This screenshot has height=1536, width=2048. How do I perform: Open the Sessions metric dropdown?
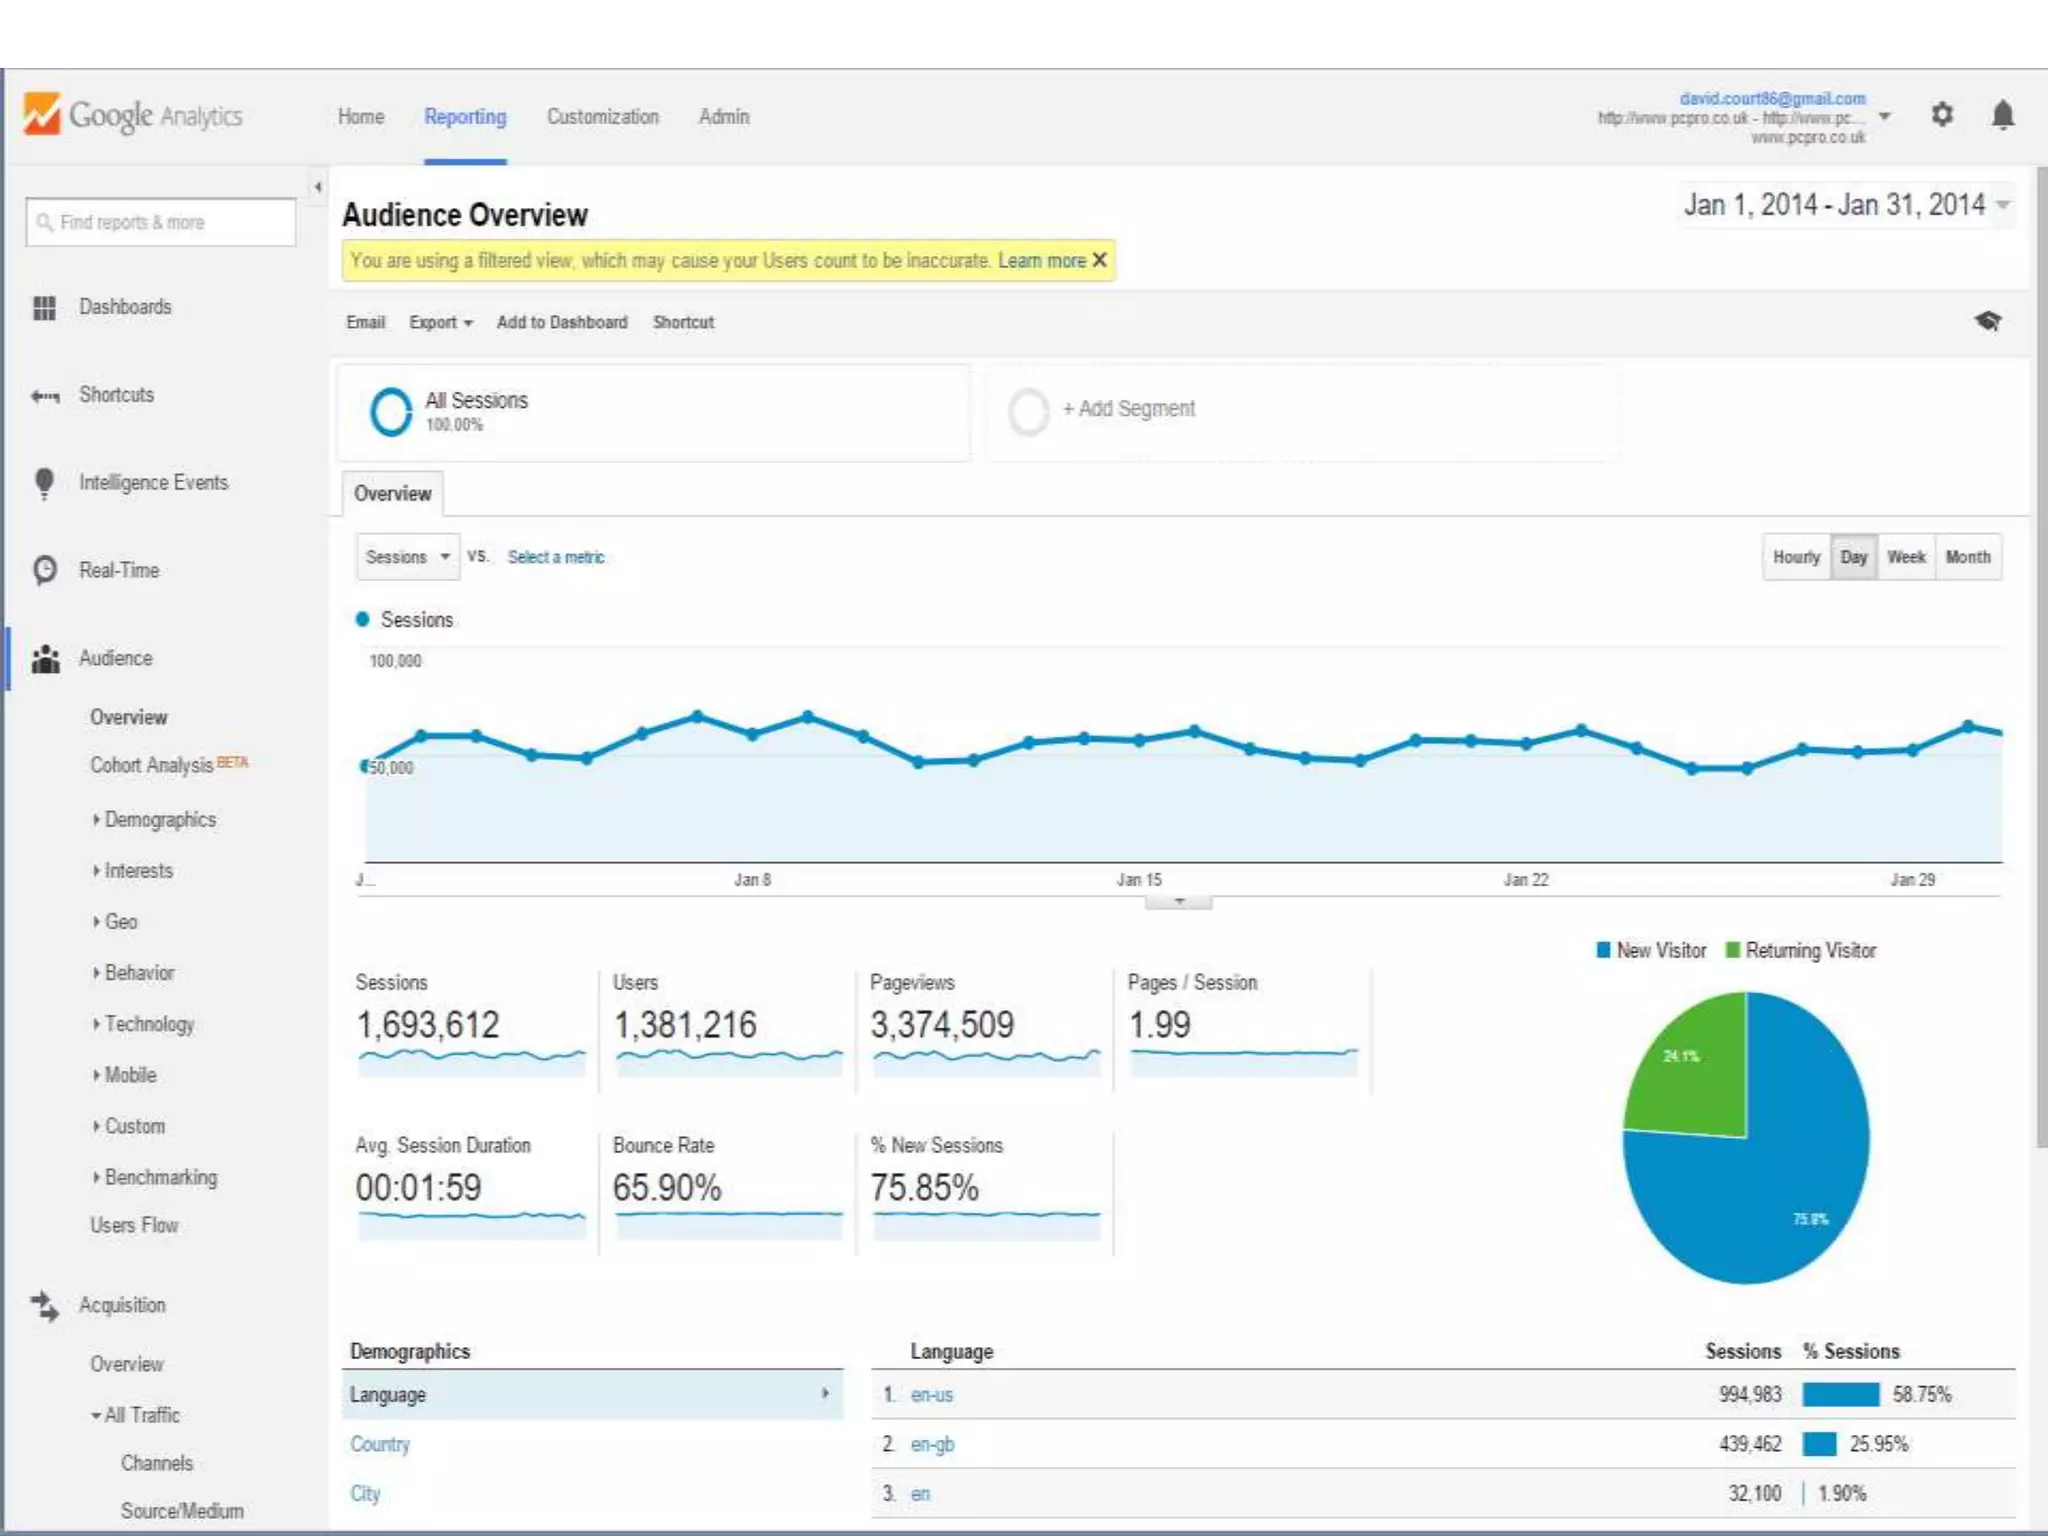(x=408, y=557)
